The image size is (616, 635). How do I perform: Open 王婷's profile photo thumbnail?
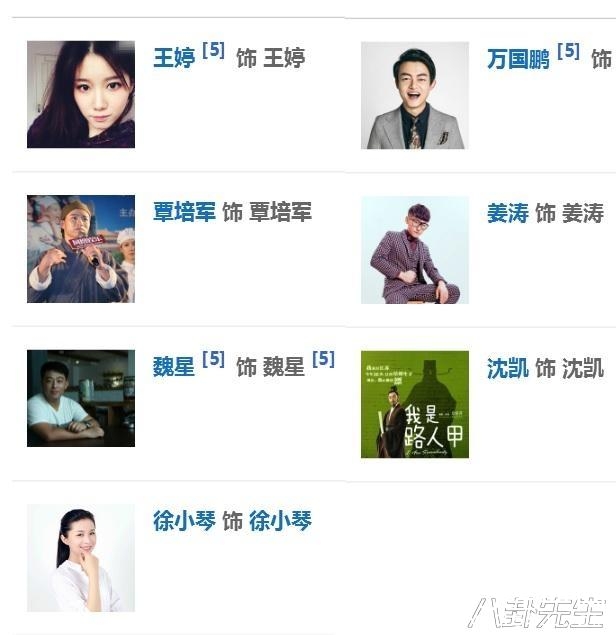pyautogui.click(x=81, y=94)
